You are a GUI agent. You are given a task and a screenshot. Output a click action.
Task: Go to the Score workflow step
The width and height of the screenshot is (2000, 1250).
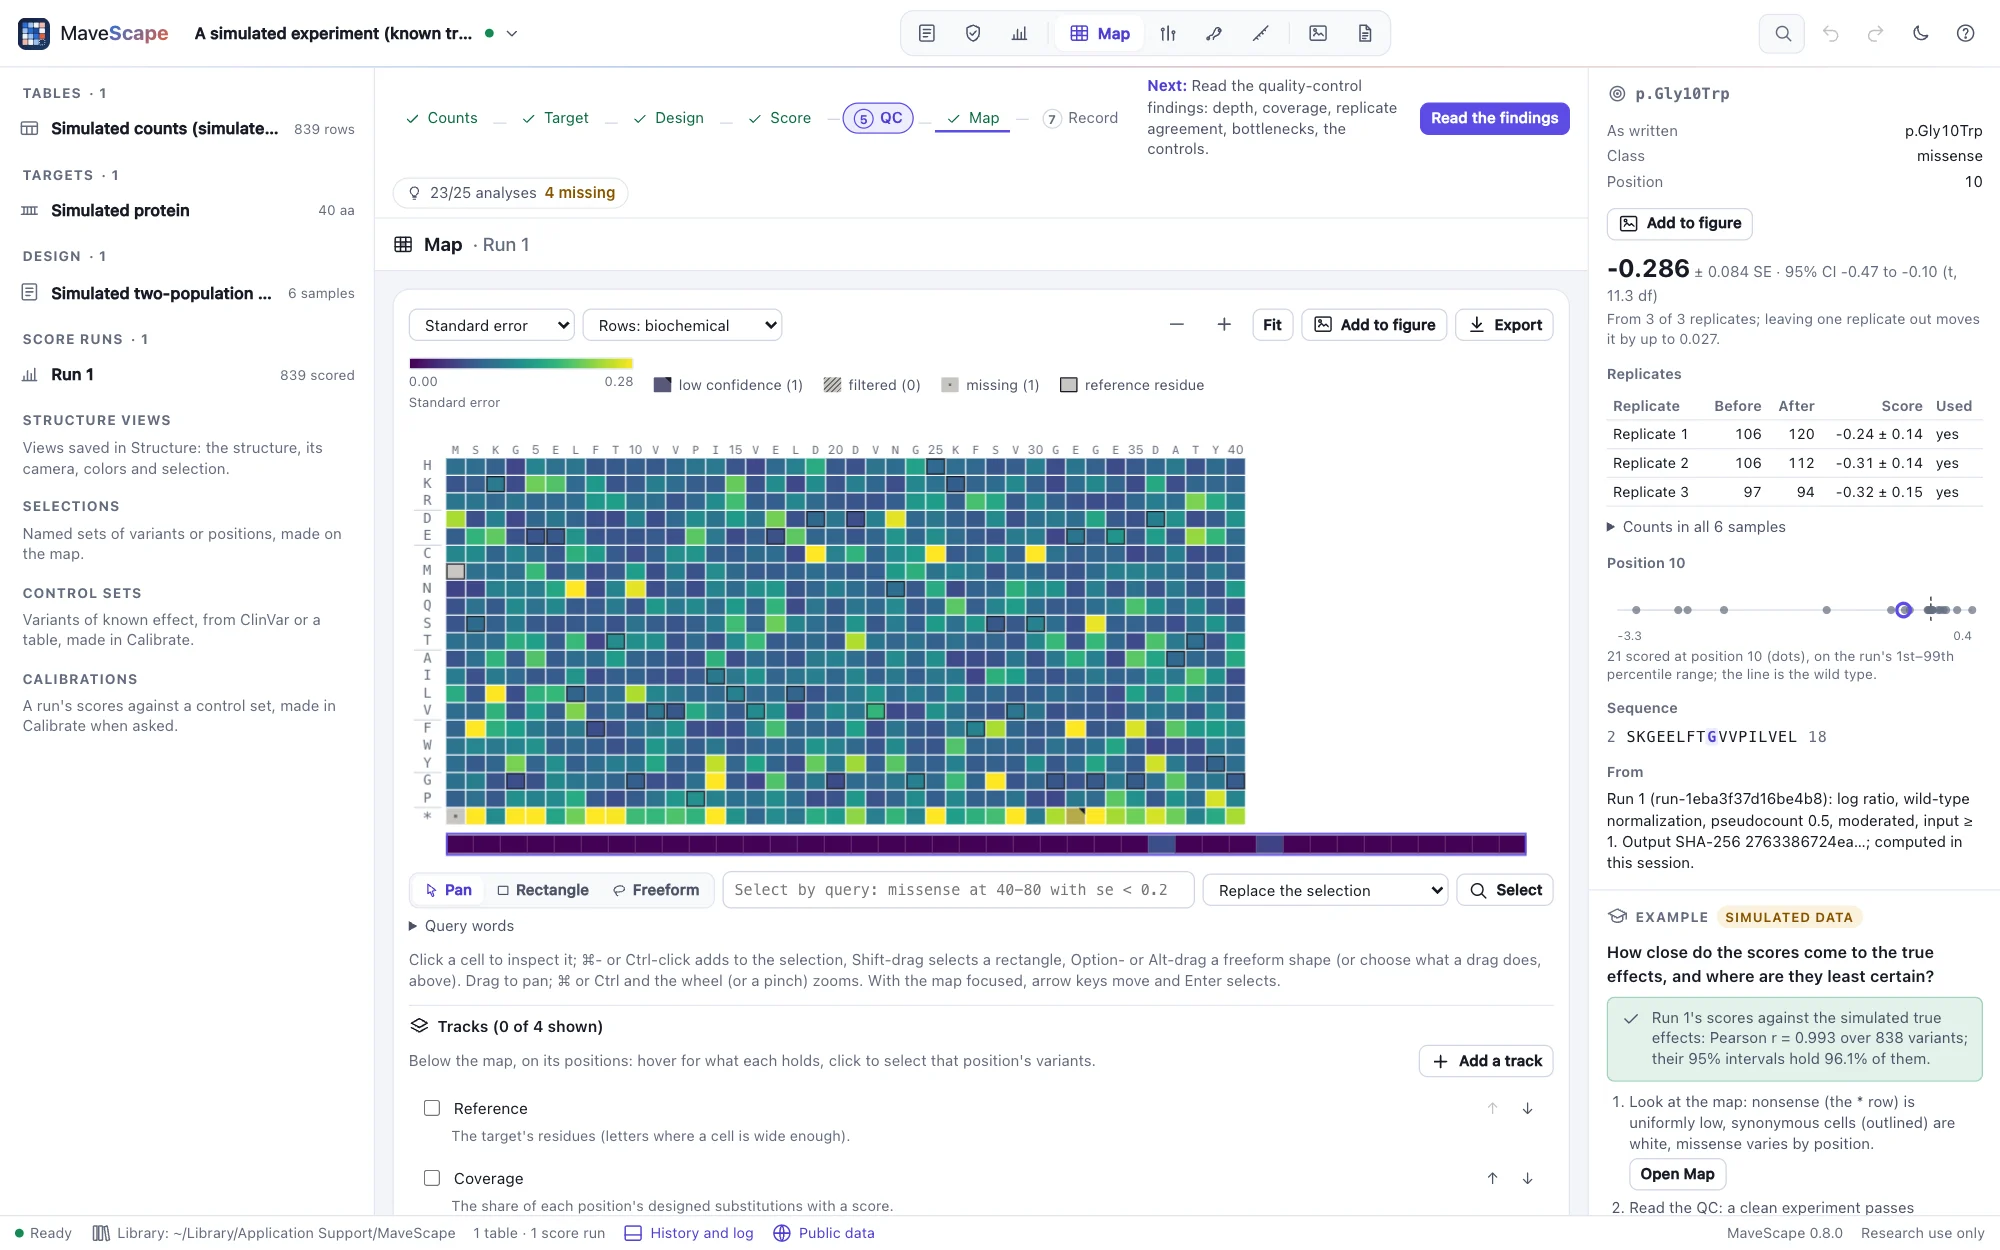779,118
